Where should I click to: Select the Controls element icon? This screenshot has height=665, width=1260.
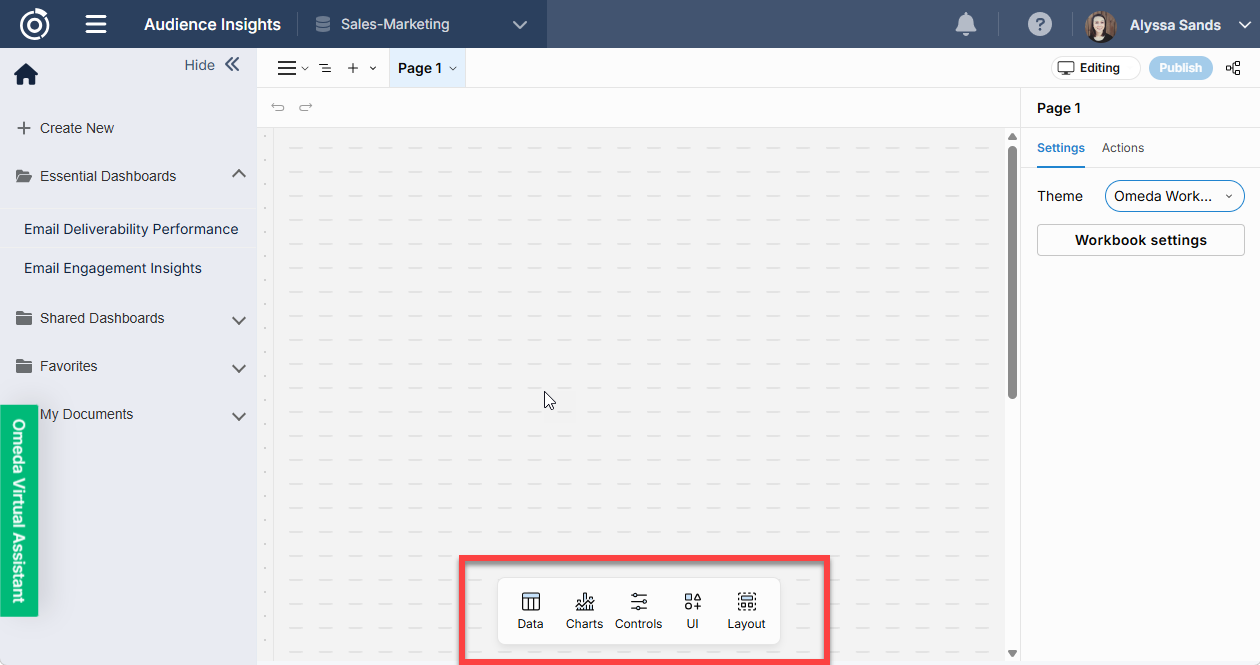[638, 610]
